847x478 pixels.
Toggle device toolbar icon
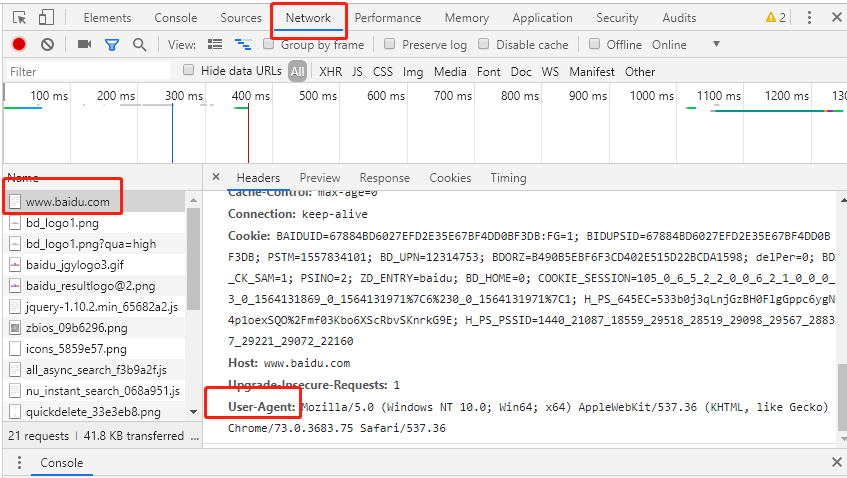coord(46,17)
